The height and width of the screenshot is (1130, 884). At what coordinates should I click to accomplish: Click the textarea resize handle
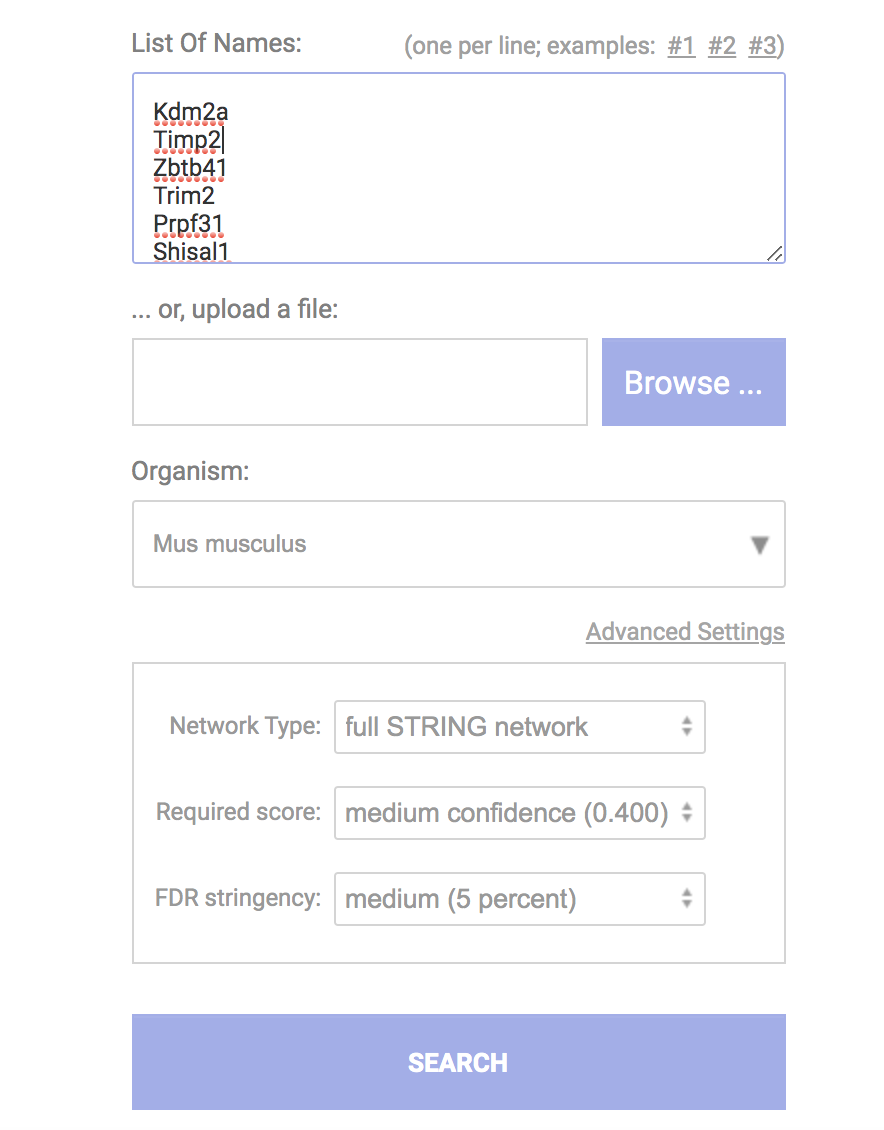[774, 253]
